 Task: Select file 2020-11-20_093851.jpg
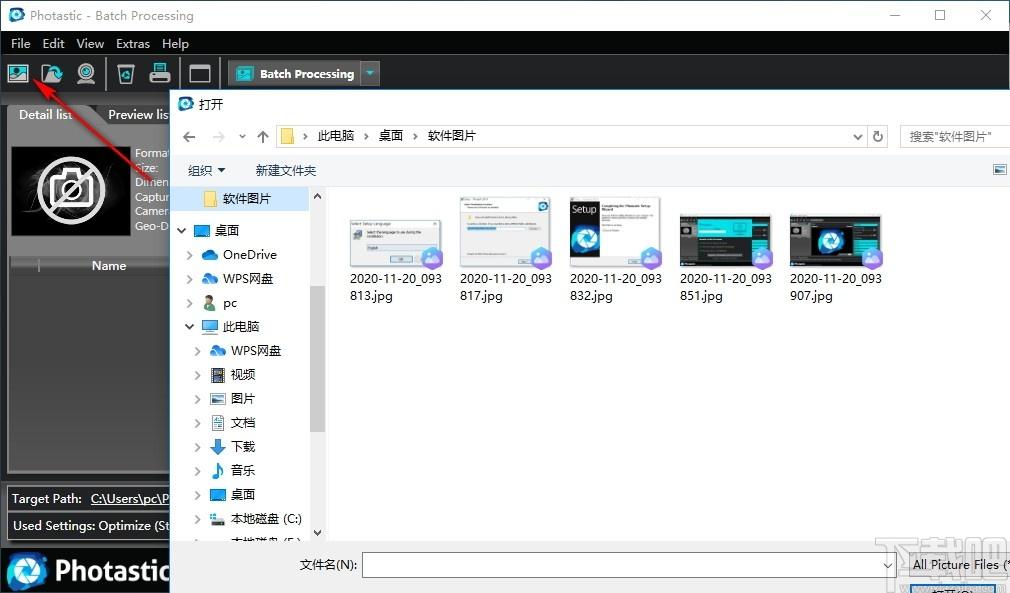[725, 260]
